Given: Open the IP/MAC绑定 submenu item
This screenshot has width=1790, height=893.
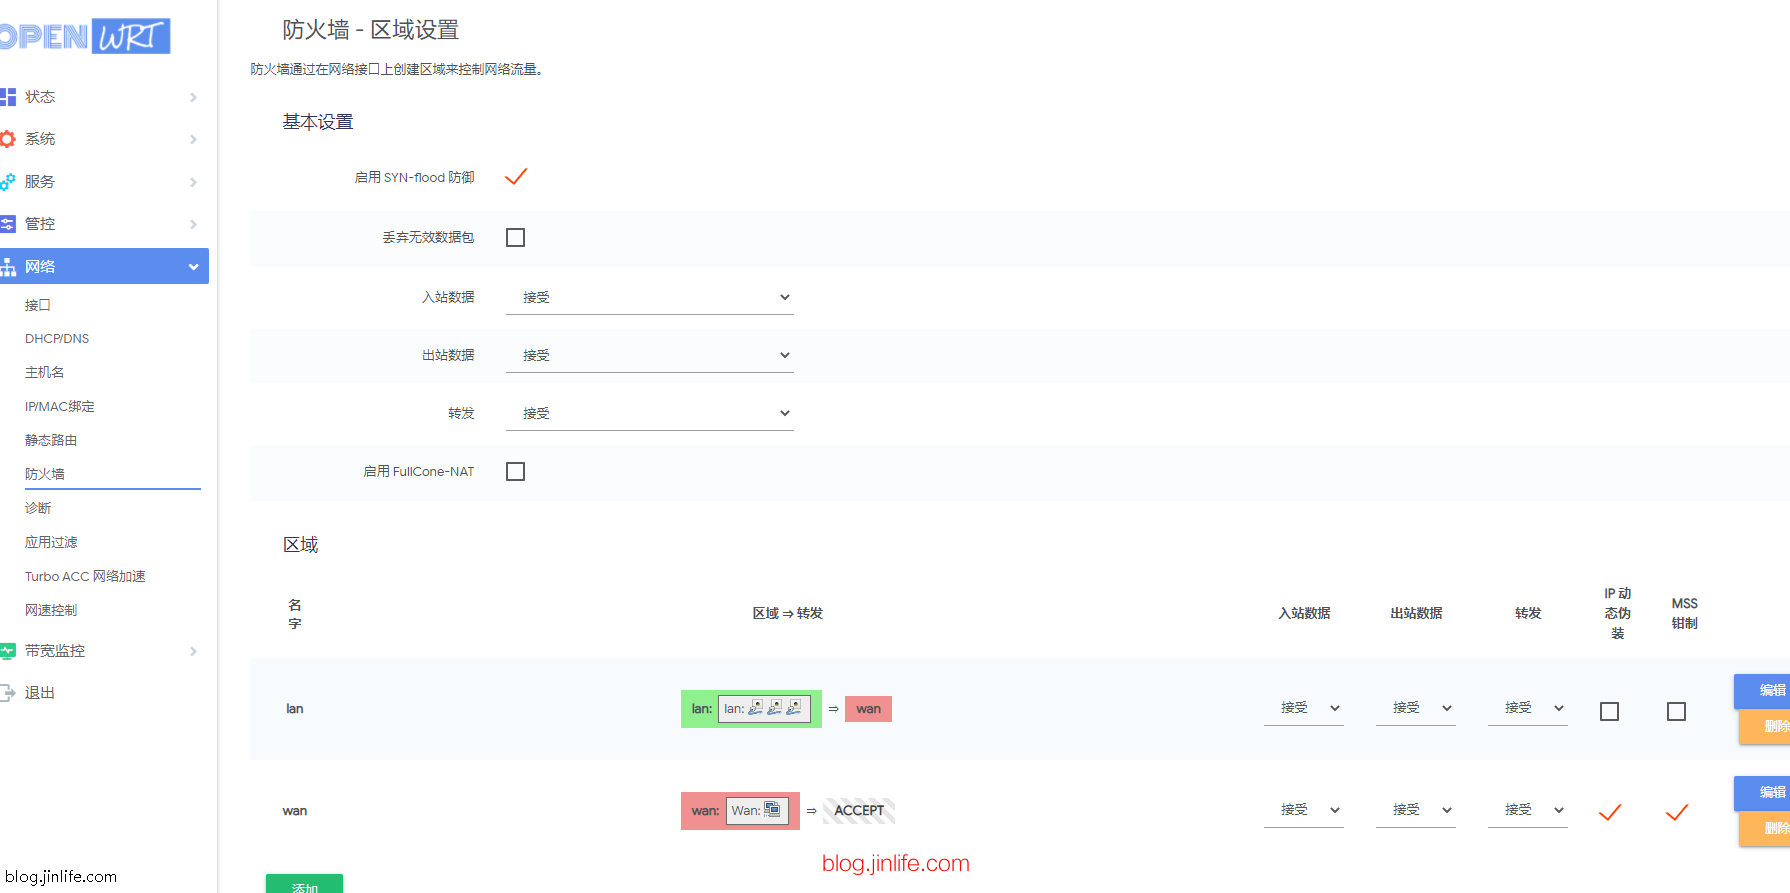Looking at the screenshot, I should [60, 406].
